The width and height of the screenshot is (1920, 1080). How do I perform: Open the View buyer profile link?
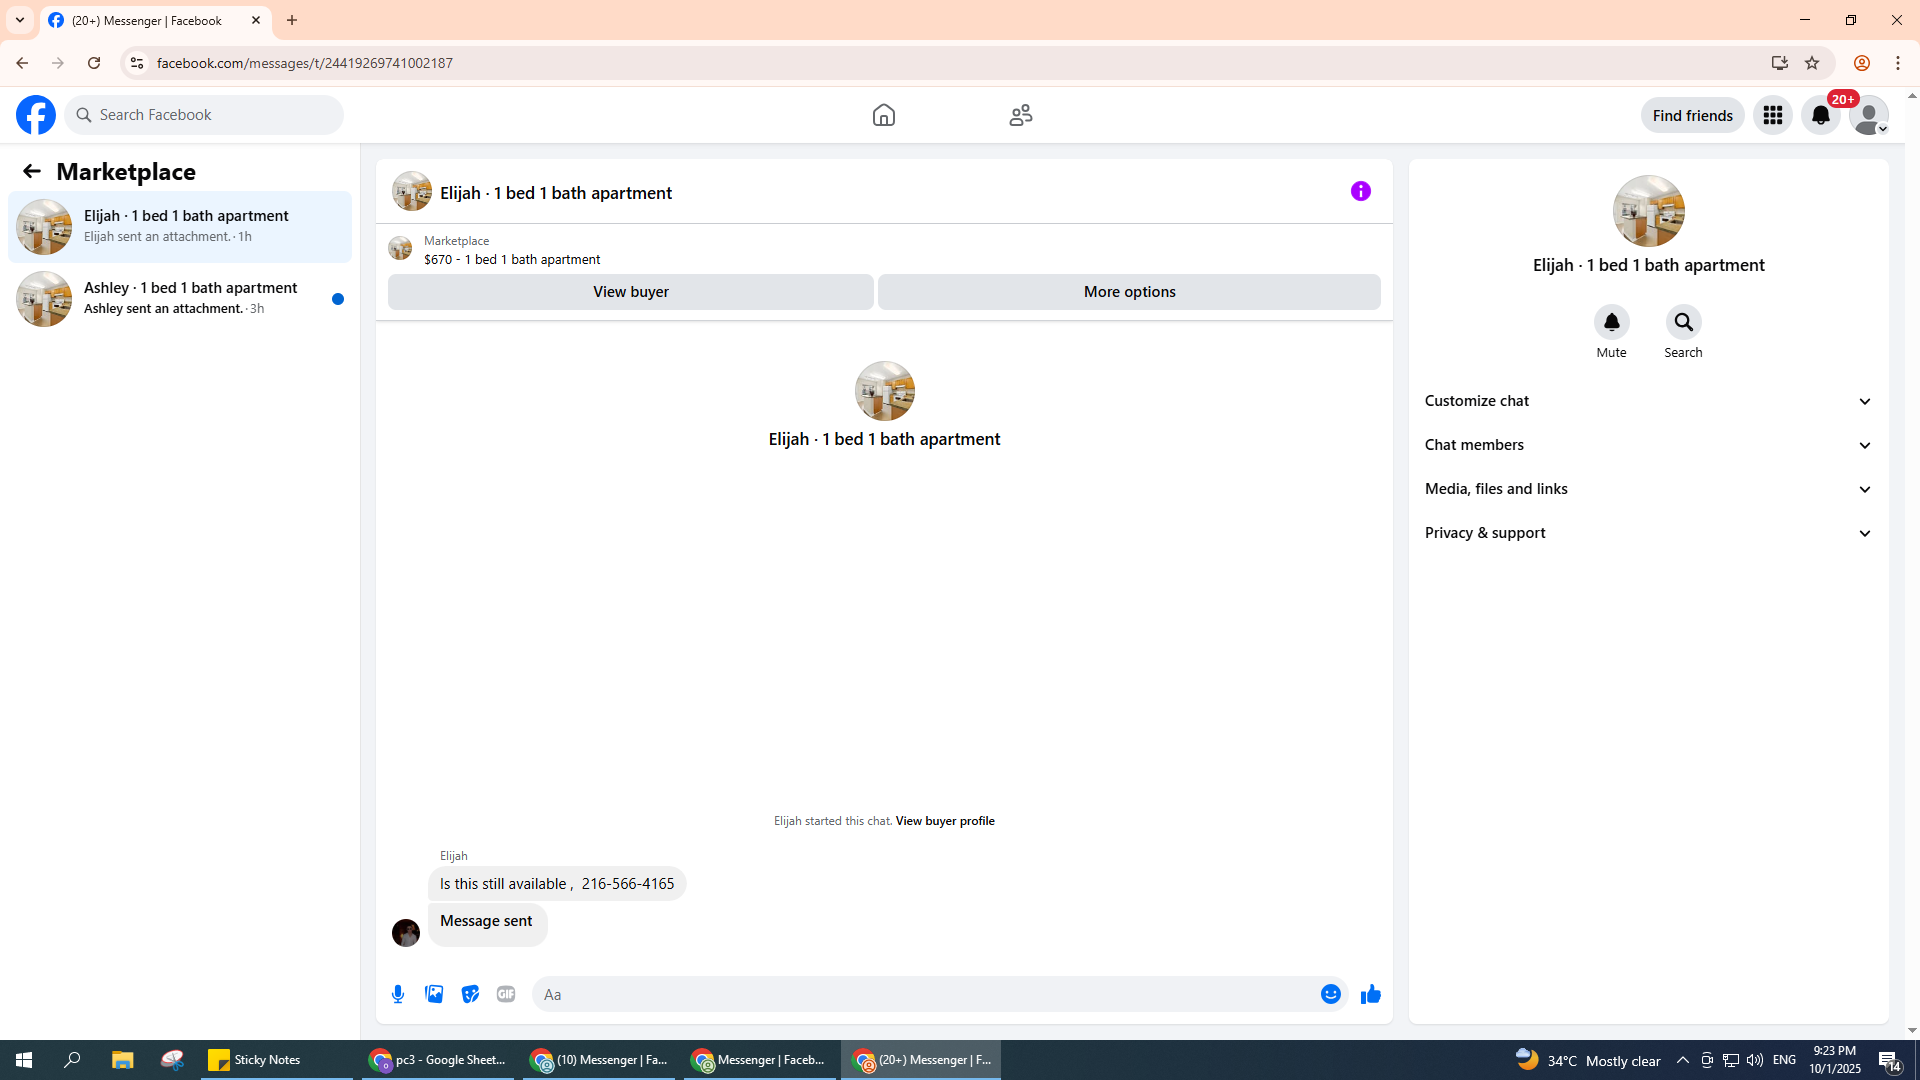tap(944, 821)
